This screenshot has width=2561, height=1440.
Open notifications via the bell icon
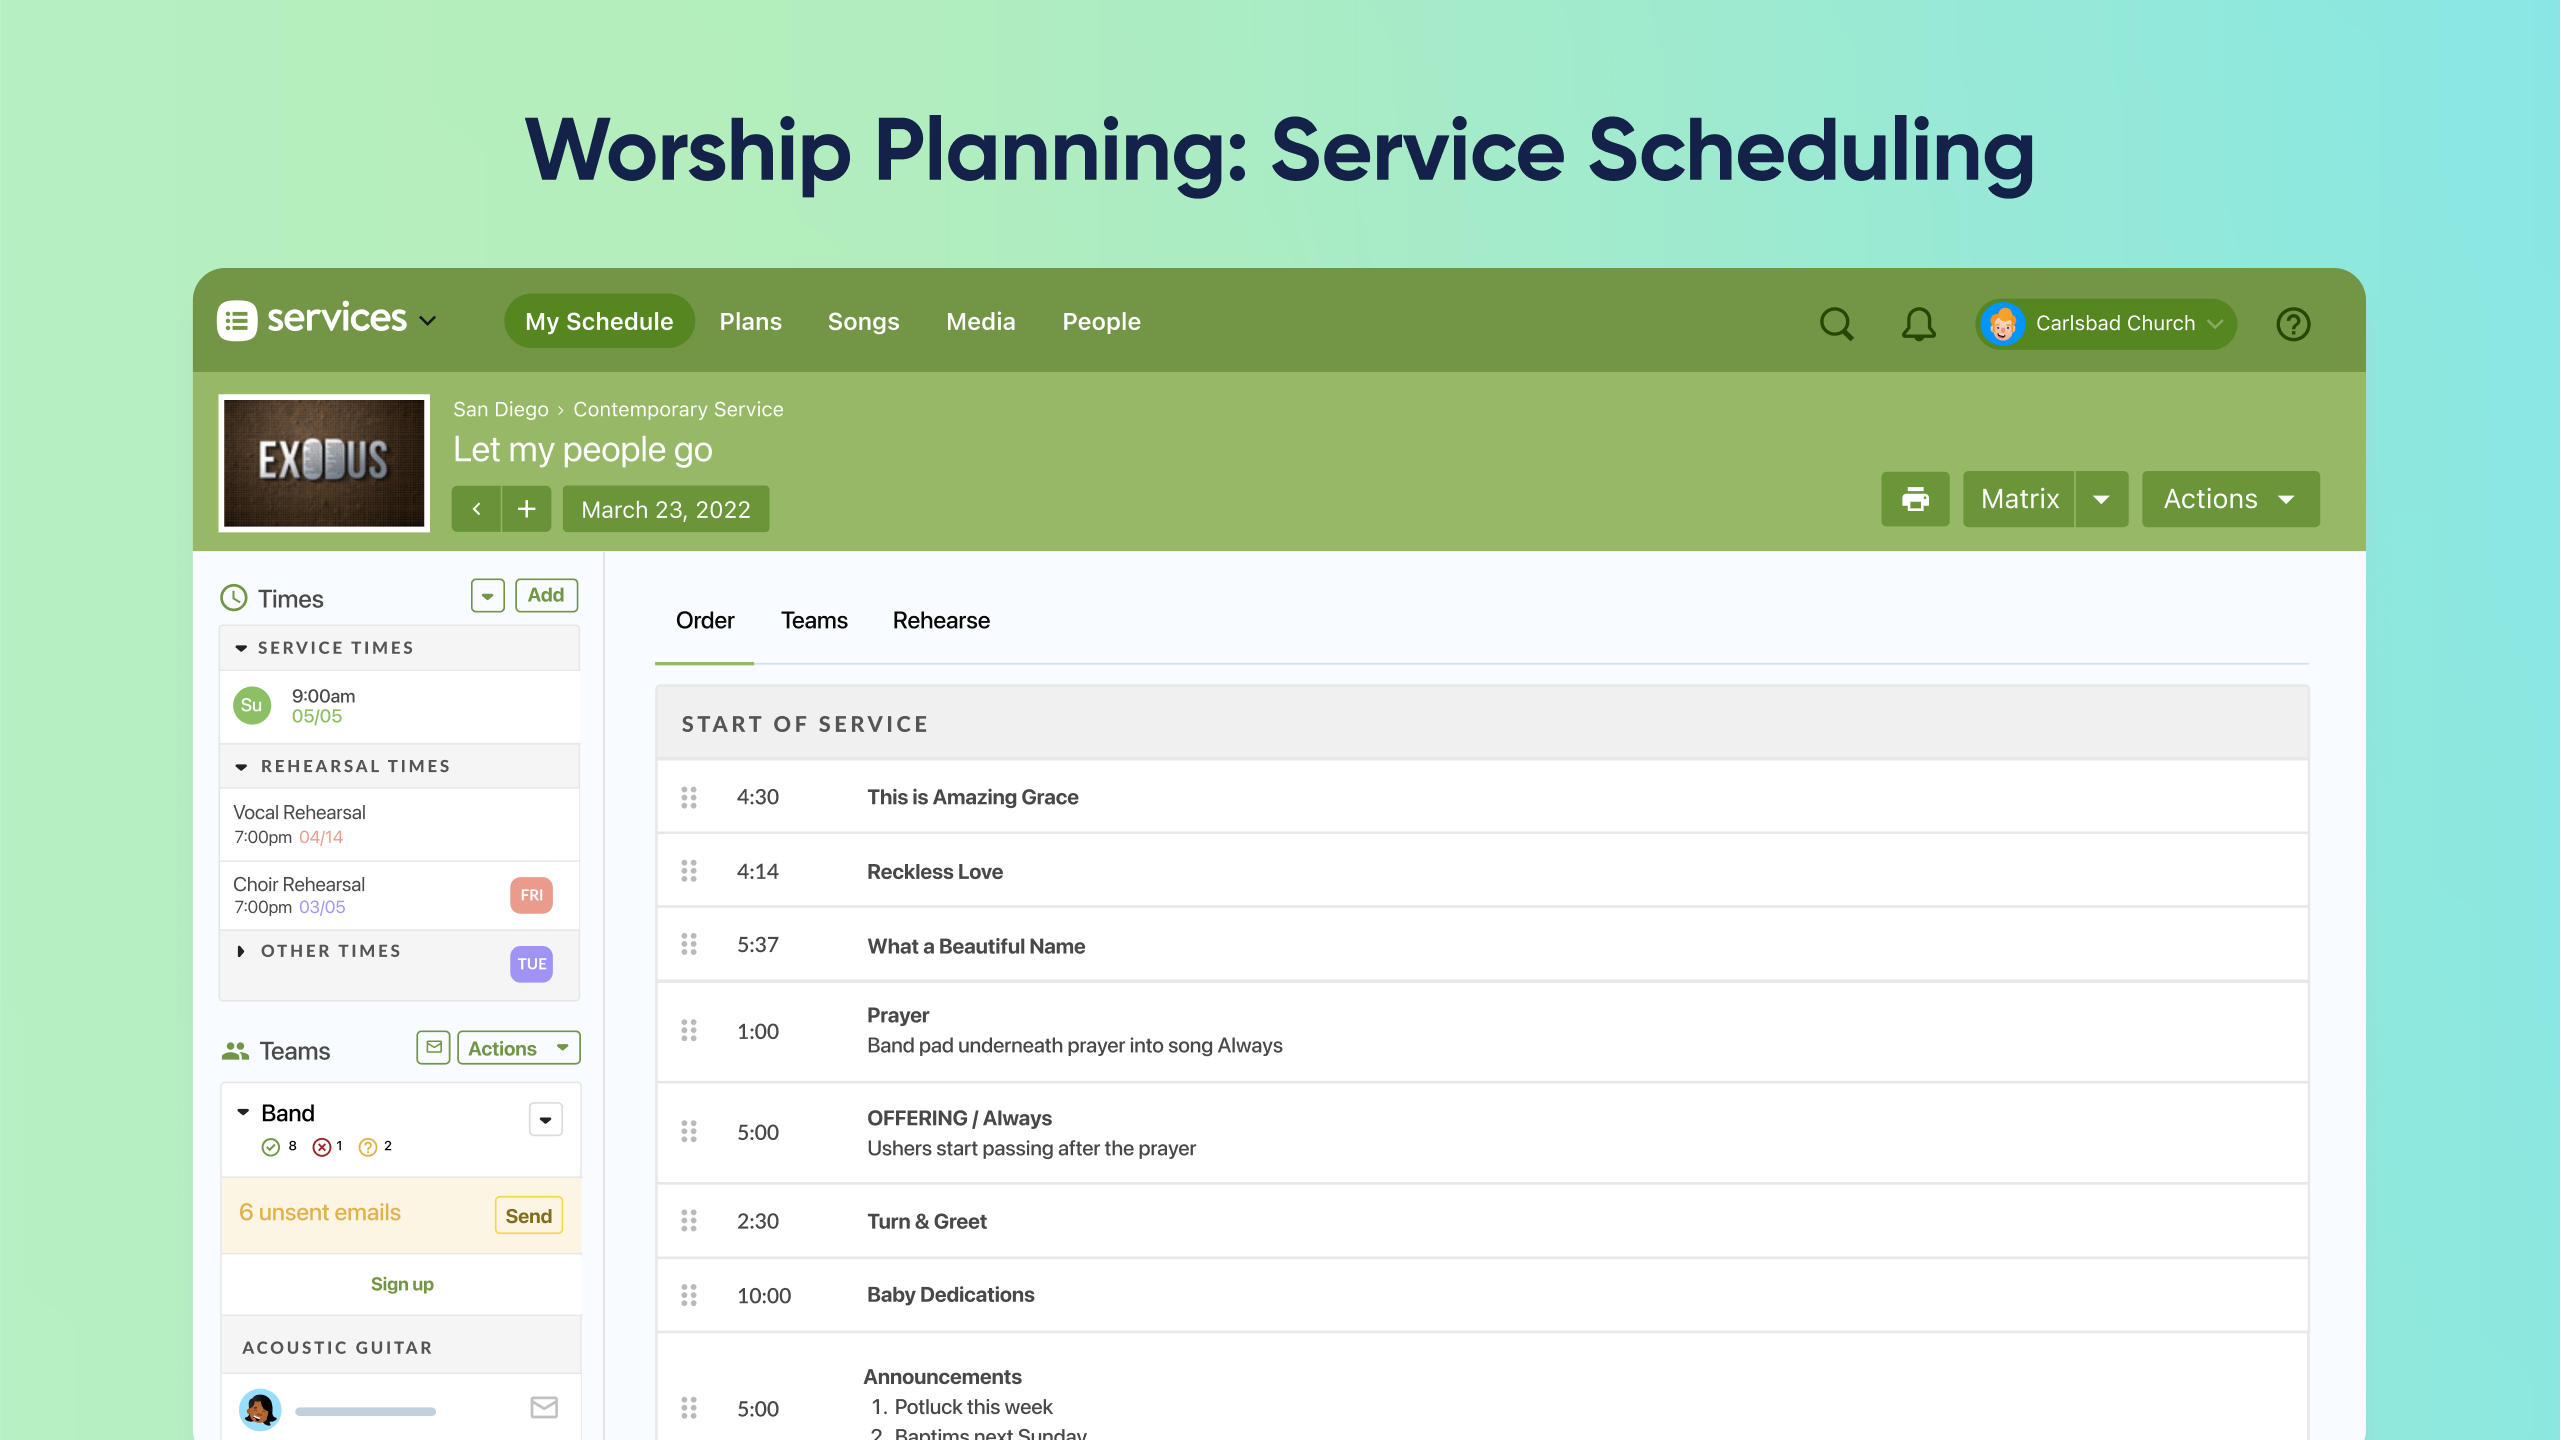[1917, 323]
